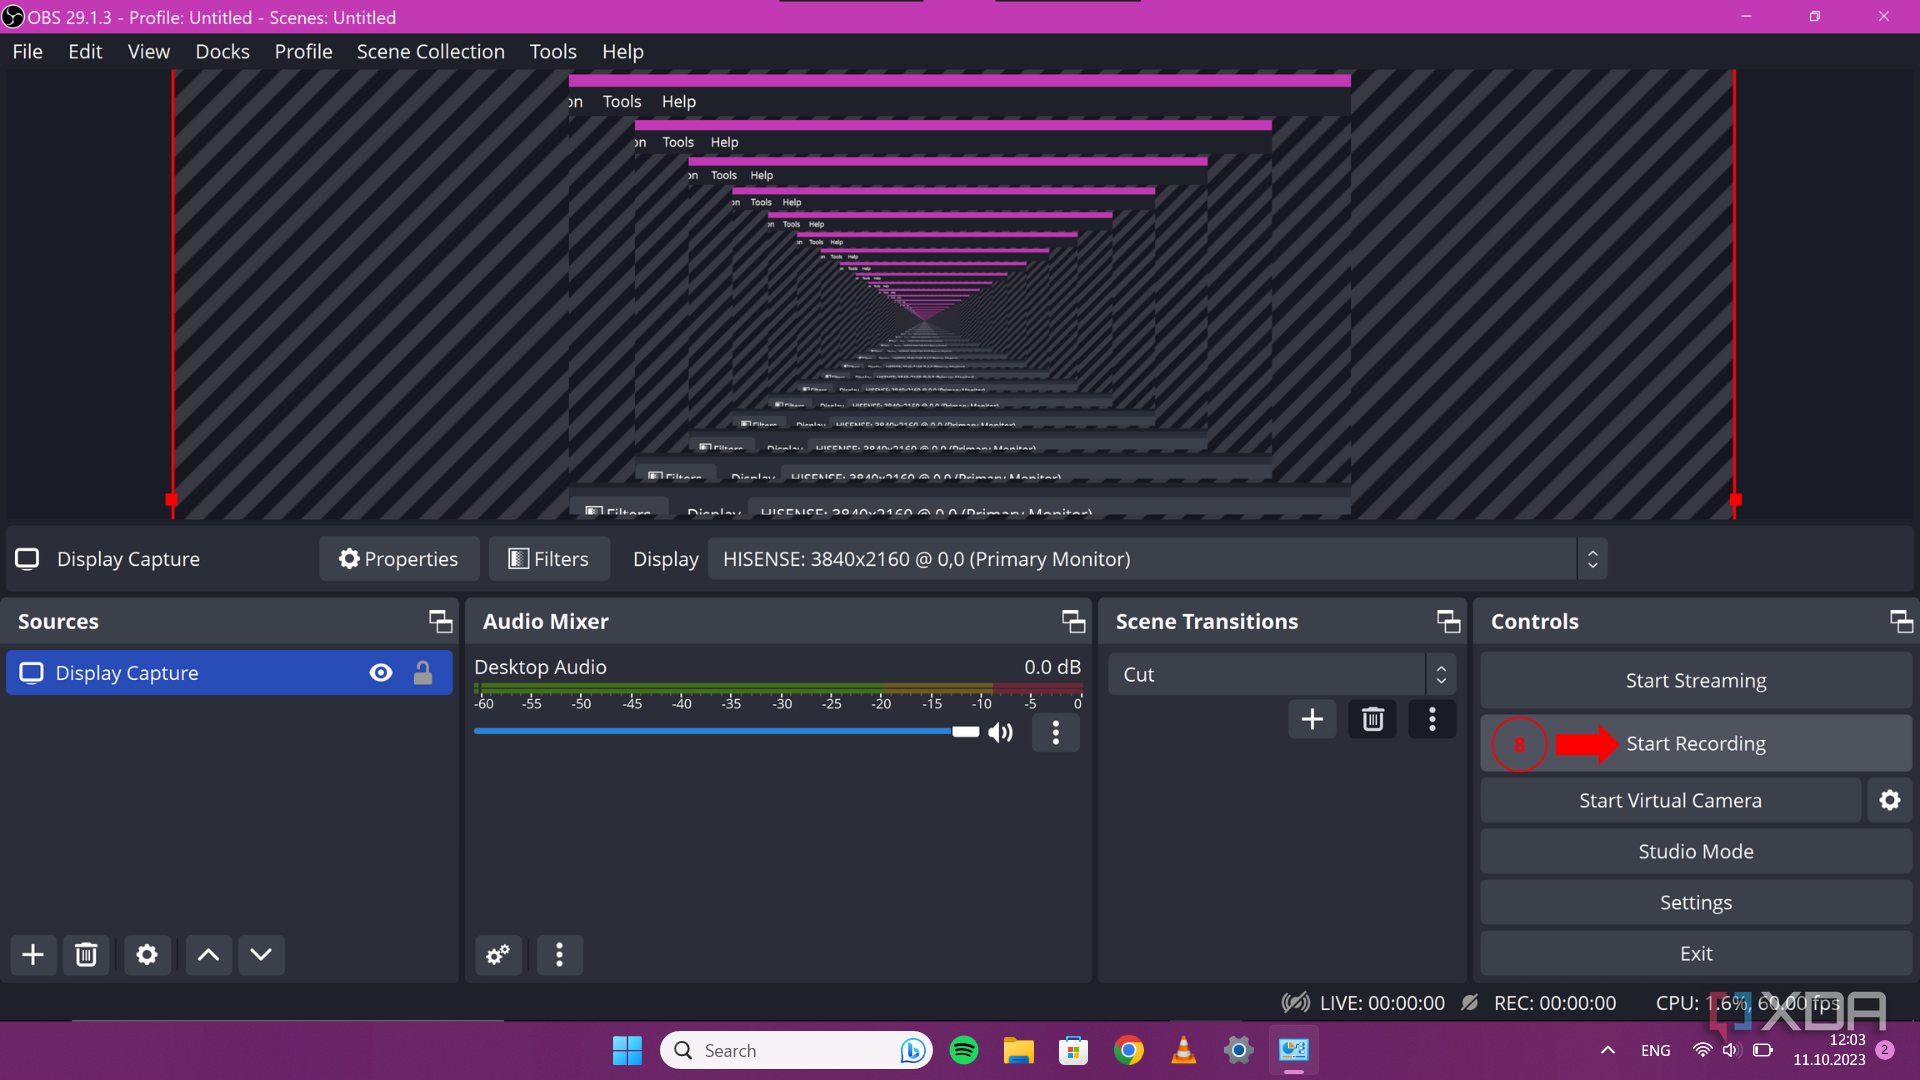Screen dimensions: 1920x1080
Task: Open source properties gear in Sources panel
Action: point(147,955)
